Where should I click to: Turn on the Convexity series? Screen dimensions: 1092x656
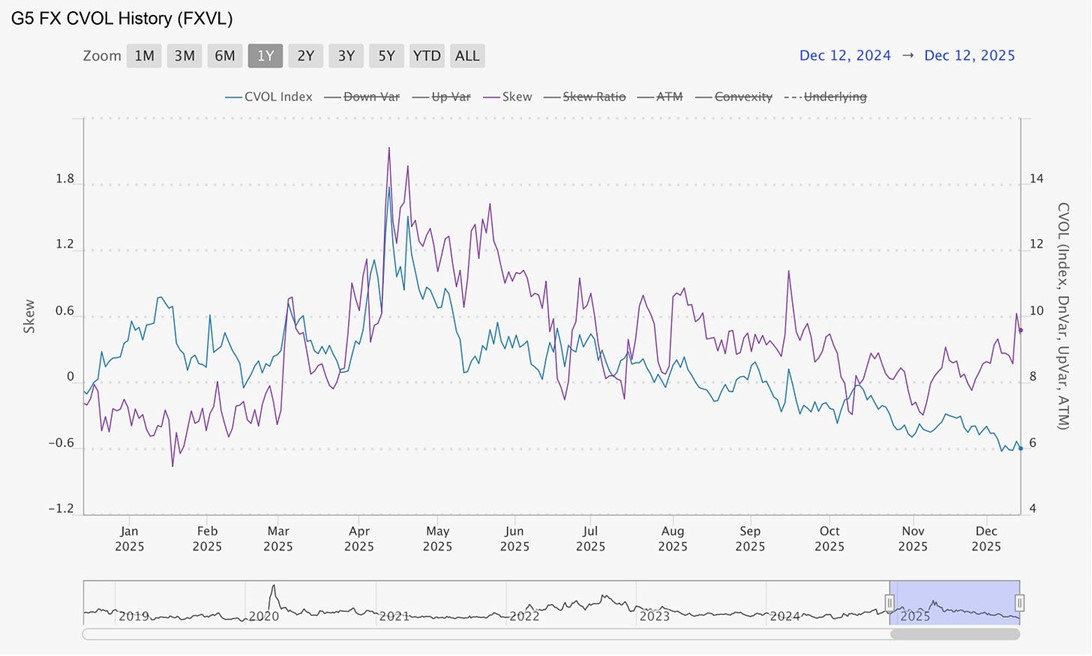[734, 97]
